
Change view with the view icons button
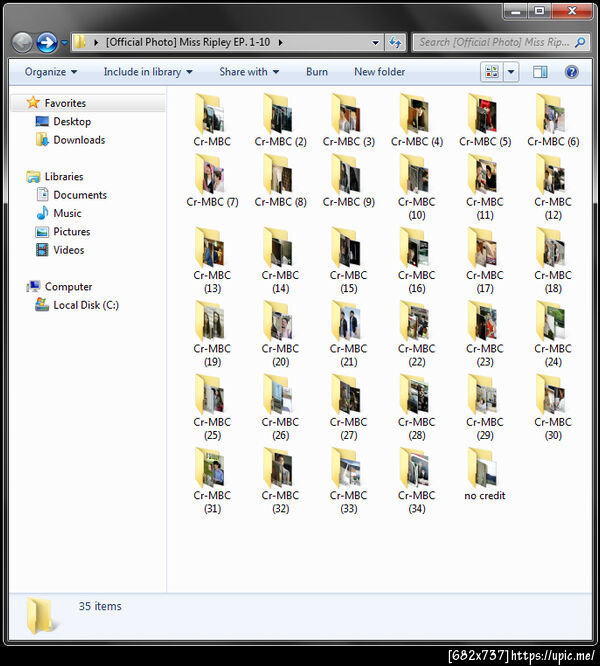tap(492, 72)
